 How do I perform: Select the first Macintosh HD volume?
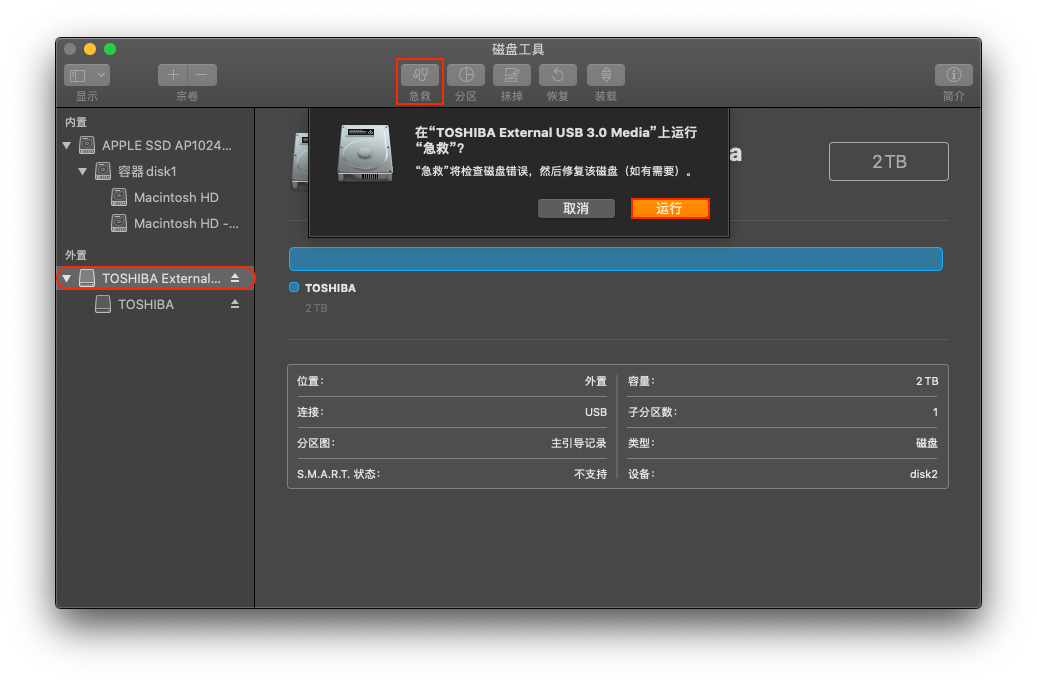(176, 198)
